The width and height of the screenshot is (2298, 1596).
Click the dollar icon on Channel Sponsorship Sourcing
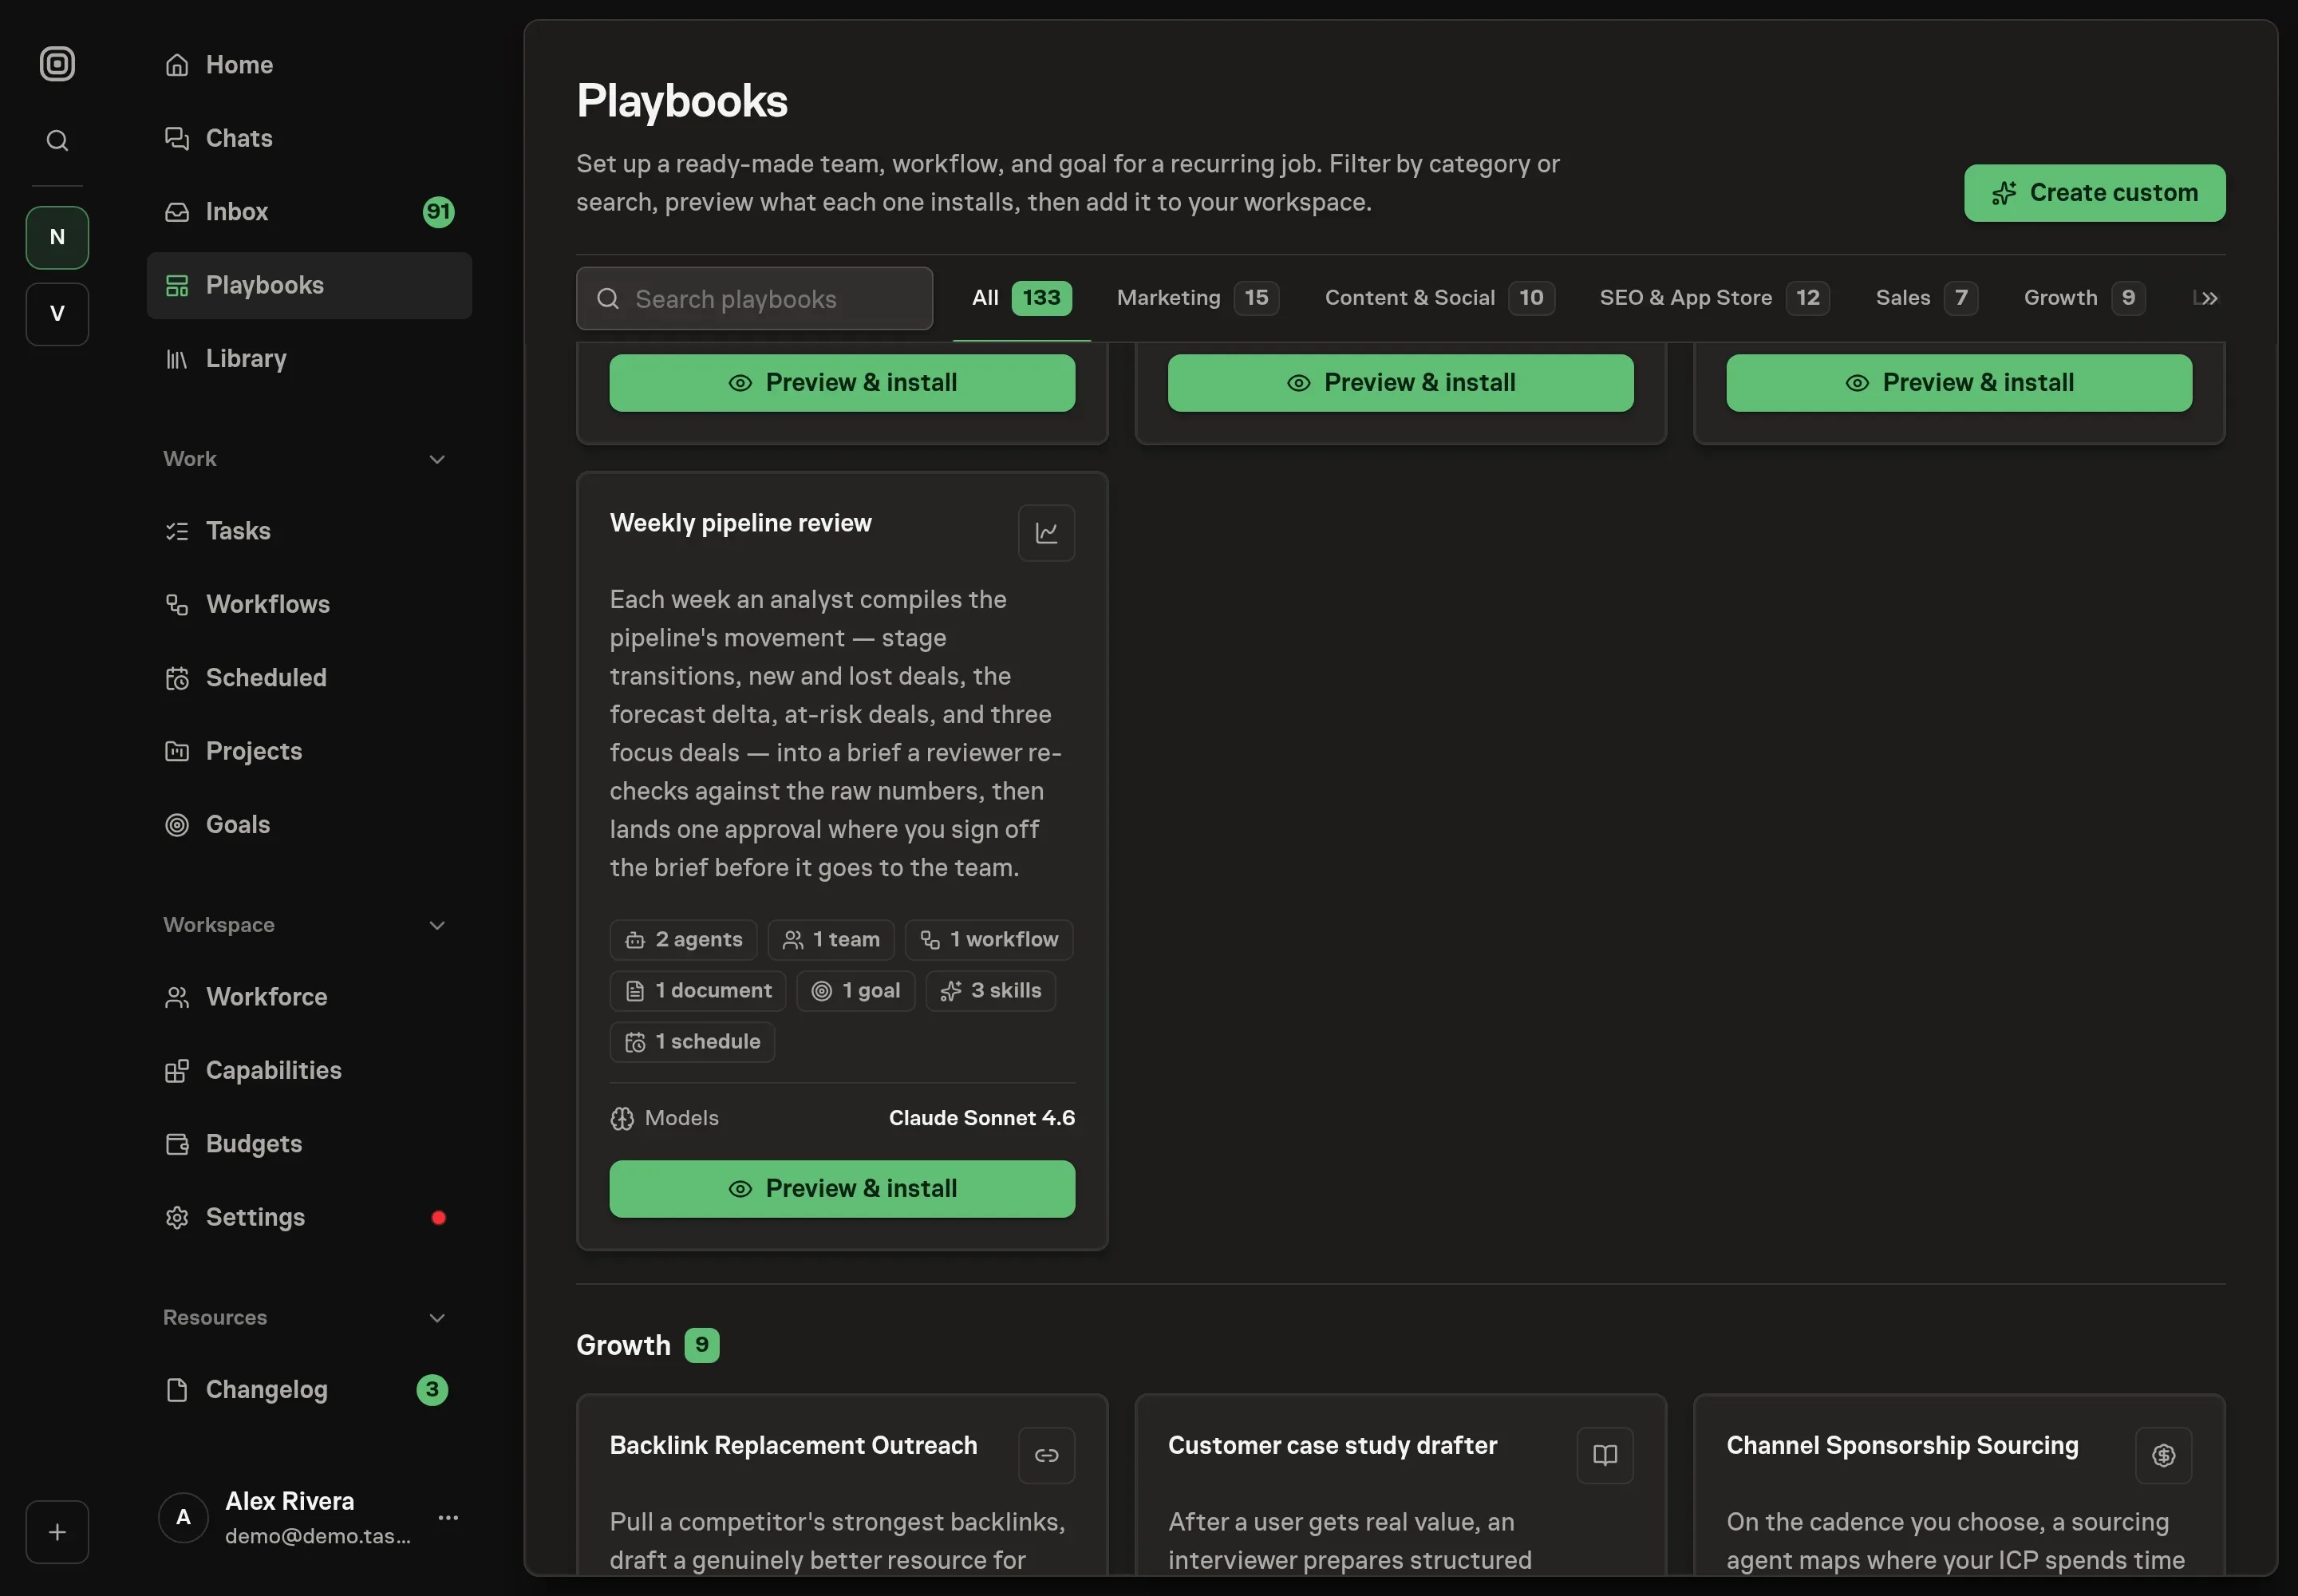point(2163,1456)
